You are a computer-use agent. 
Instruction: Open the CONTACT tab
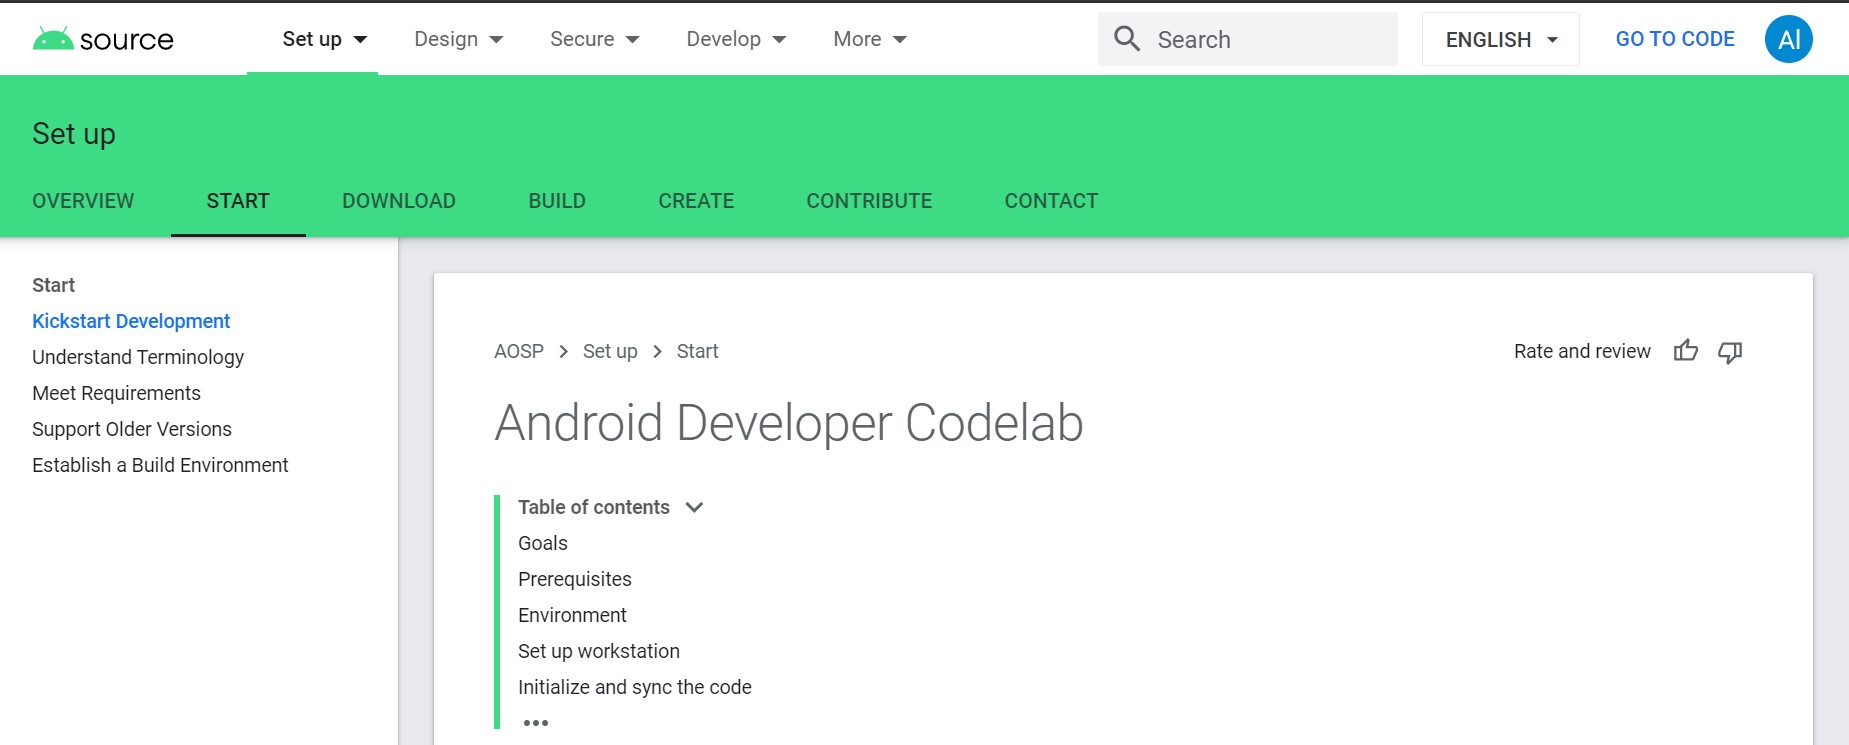tap(1051, 201)
